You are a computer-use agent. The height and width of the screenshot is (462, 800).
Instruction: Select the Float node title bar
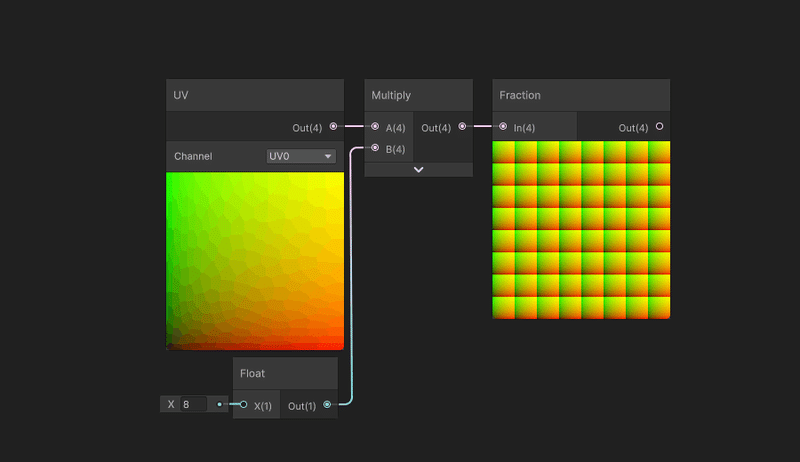tap(285, 373)
